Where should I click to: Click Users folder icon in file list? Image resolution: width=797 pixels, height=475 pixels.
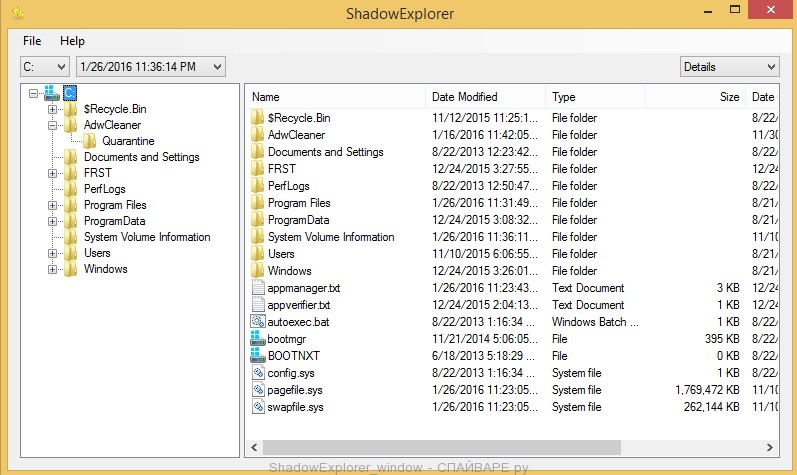tap(257, 254)
